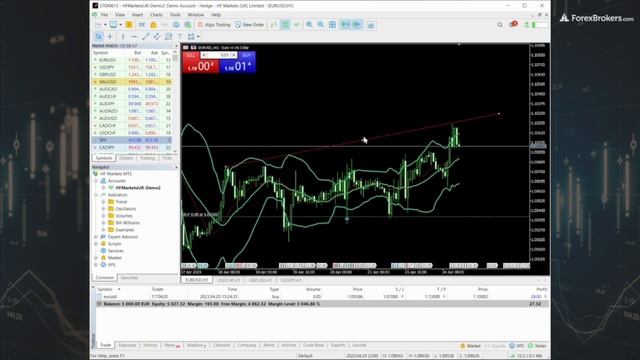Open the notifications icon with red badge
This screenshot has width=640, height=360.
pyautogui.click(x=513, y=24)
